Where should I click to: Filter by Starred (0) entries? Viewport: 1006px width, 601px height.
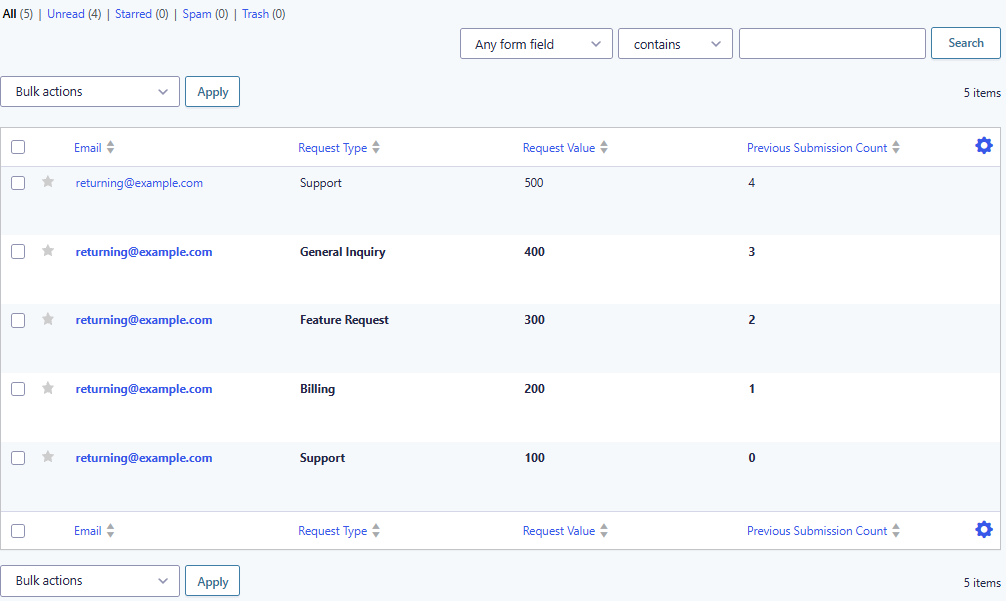pyautogui.click(x=141, y=14)
